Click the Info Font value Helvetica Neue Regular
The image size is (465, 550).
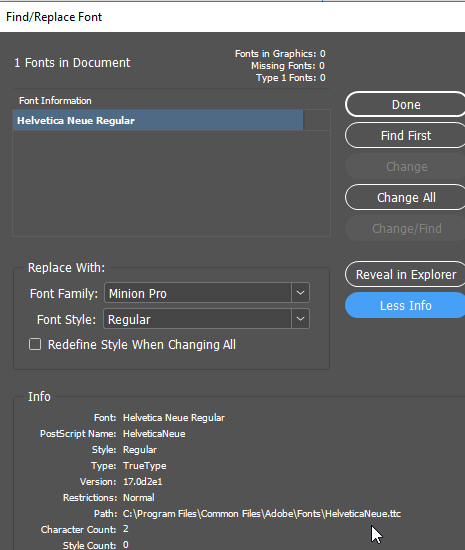pyautogui.click(x=174, y=418)
